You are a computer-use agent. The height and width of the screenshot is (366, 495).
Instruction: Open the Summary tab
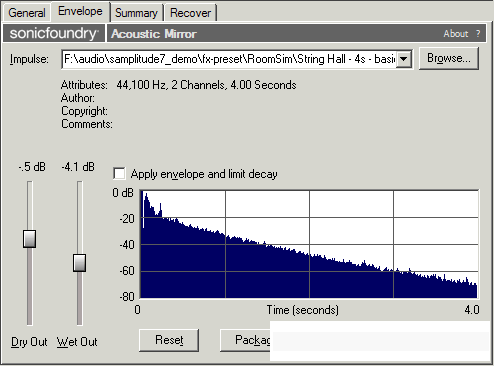coord(136,13)
